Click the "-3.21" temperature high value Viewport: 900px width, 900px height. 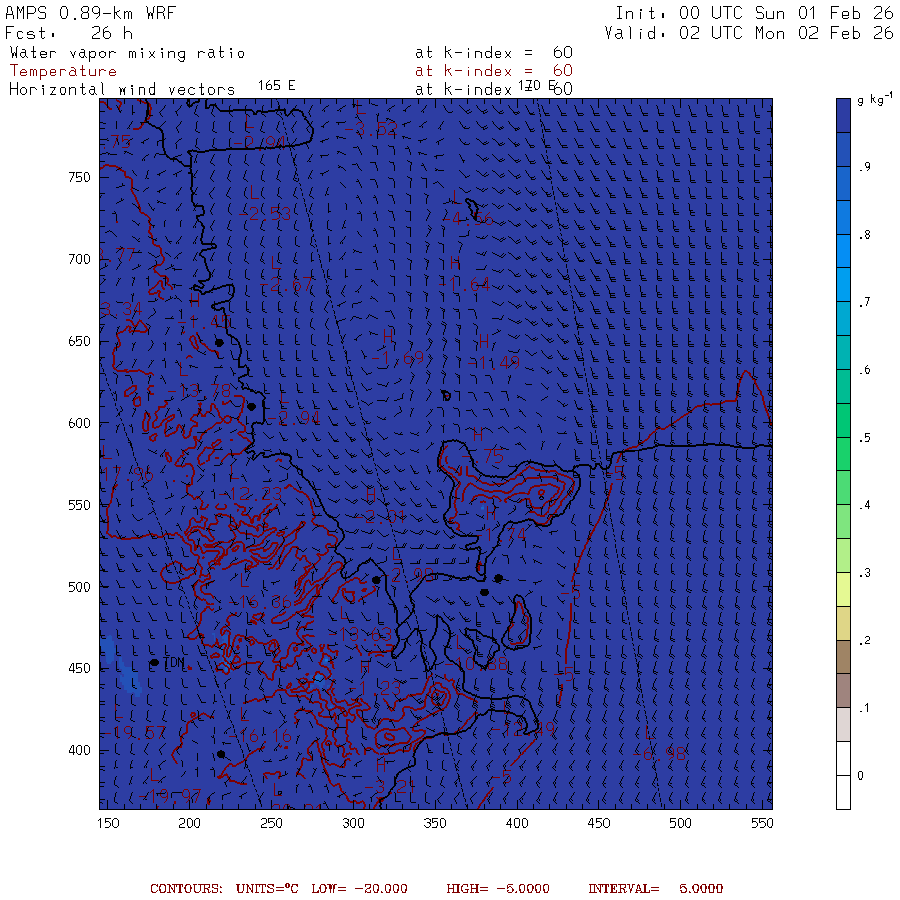pyautogui.click(x=389, y=786)
